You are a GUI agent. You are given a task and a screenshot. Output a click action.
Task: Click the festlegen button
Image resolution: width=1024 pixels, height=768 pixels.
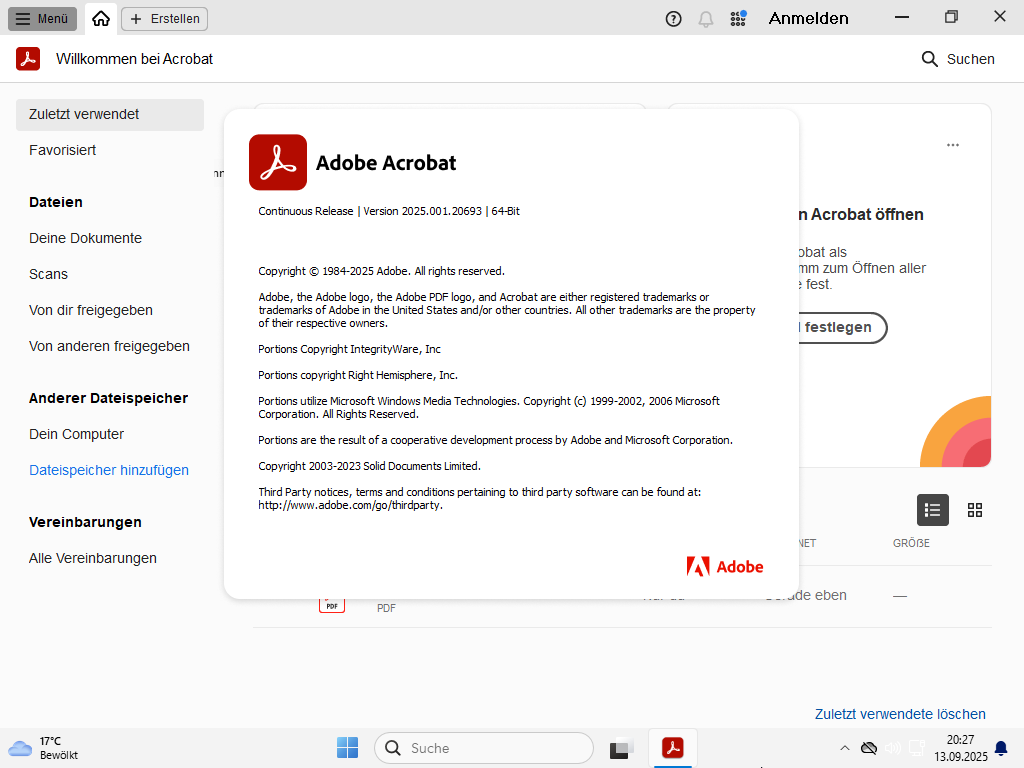[842, 327]
